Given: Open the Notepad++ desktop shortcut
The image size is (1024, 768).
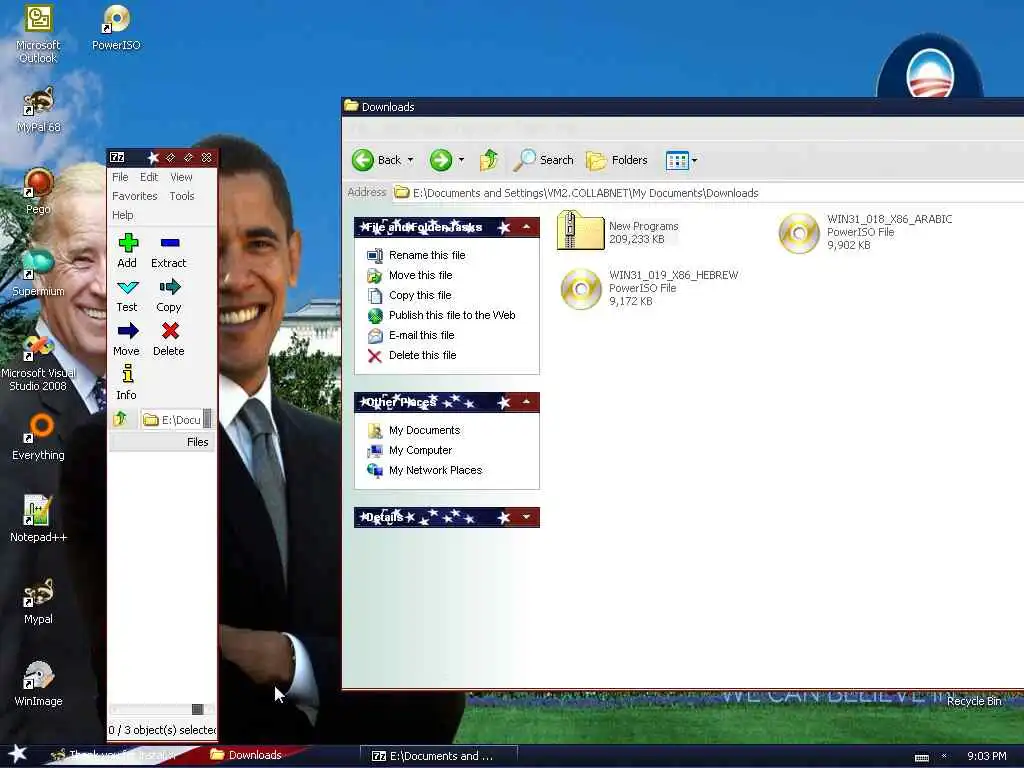Looking at the screenshot, I should (38, 519).
